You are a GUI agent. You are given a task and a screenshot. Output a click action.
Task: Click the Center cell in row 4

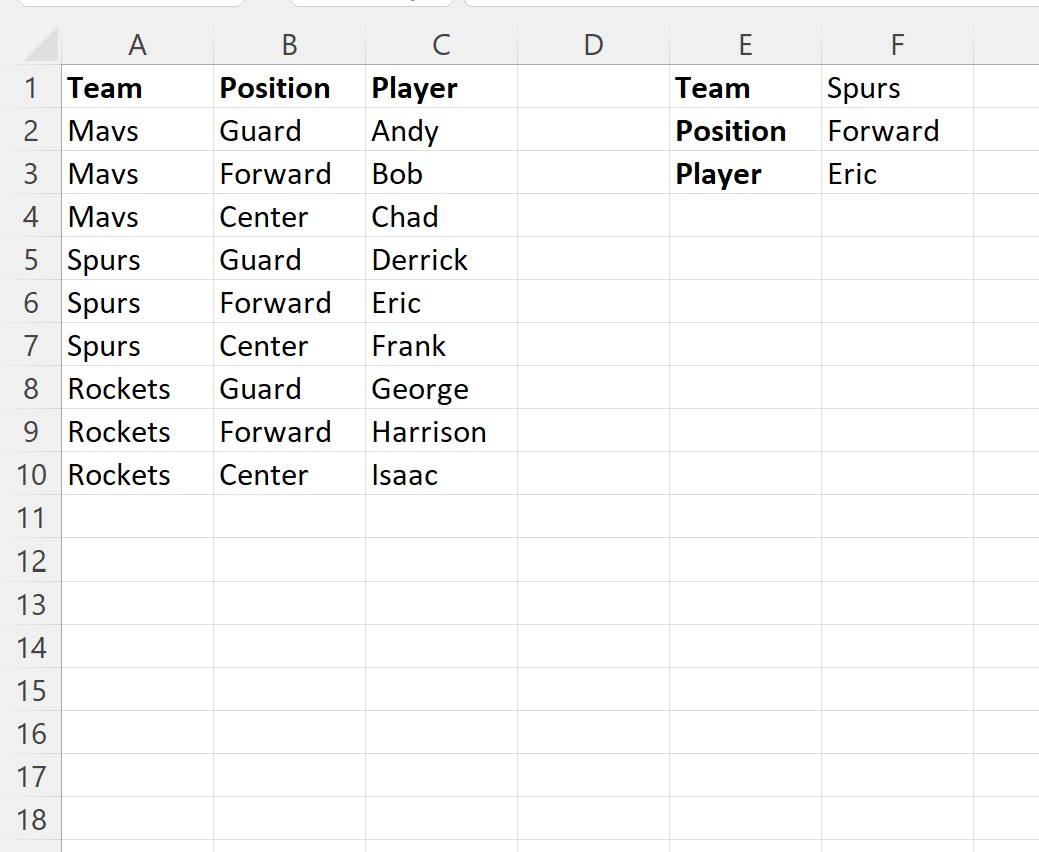289,217
